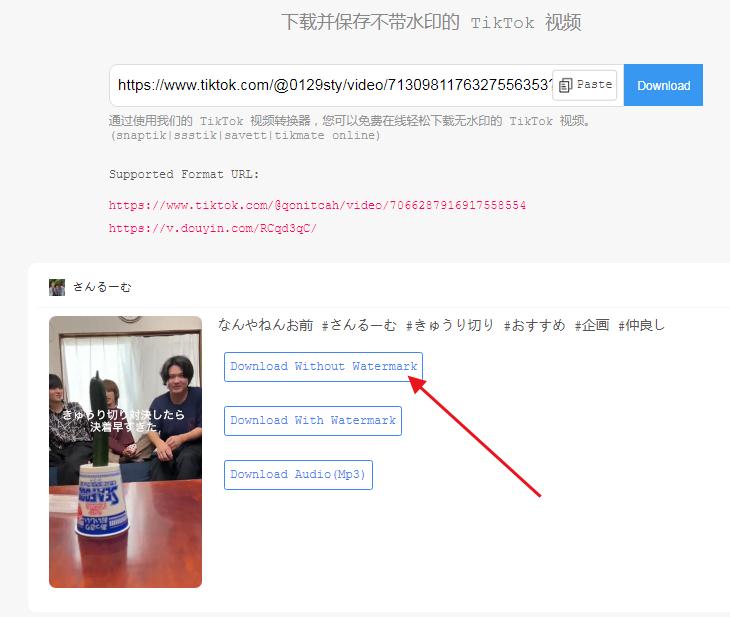Click the snaptik|ssstik|savett|tikmate online text
This screenshot has width=730, height=617.
pos(245,136)
